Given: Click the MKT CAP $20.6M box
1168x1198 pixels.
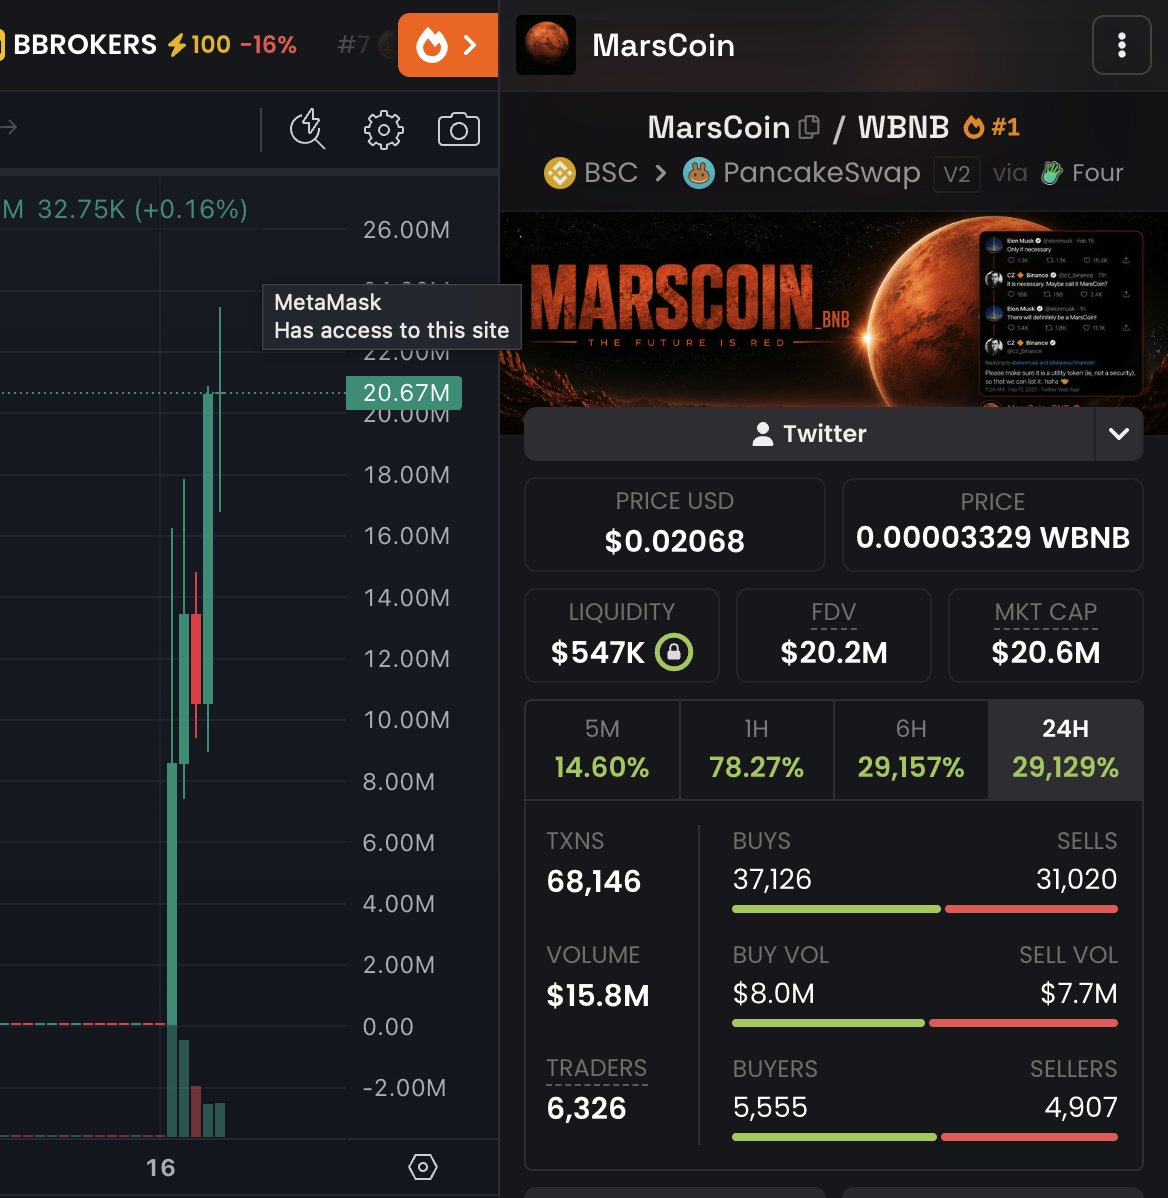Looking at the screenshot, I should click(x=1045, y=635).
